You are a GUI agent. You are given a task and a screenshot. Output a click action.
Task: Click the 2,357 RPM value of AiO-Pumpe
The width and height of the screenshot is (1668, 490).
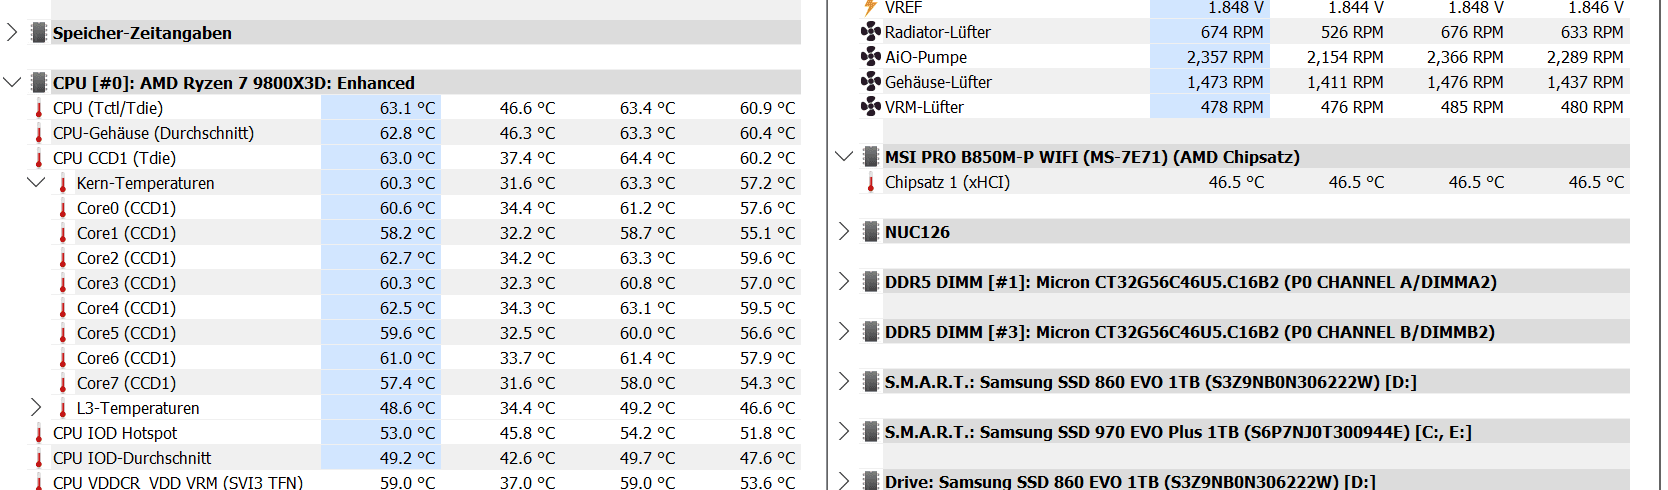(1225, 57)
